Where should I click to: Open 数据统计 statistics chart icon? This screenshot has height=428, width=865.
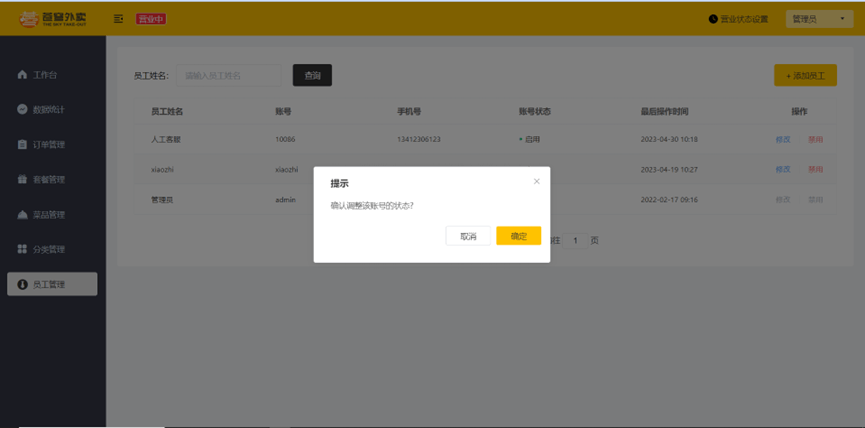pos(22,109)
